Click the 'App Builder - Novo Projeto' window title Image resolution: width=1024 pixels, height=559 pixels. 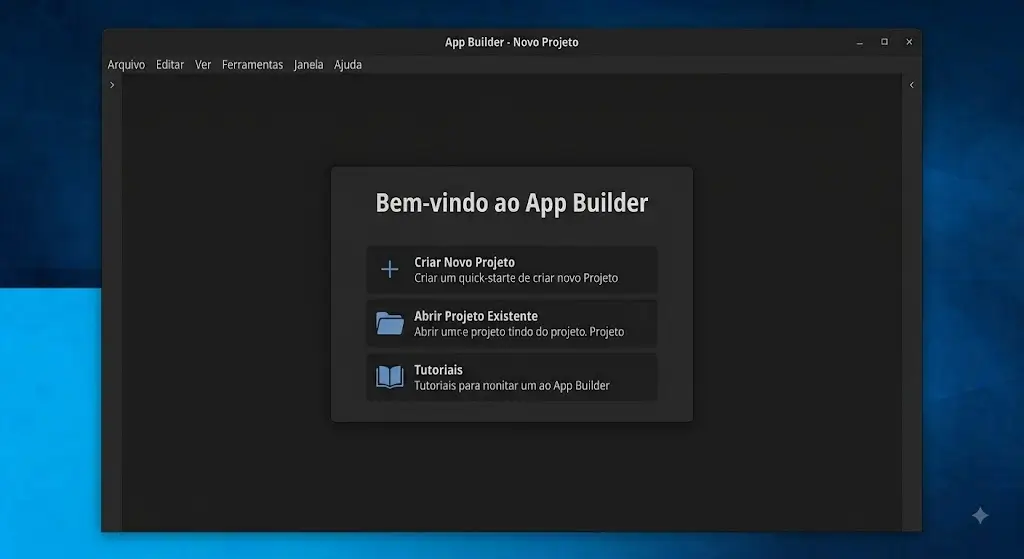pyautogui.click(x=512, y=42)
